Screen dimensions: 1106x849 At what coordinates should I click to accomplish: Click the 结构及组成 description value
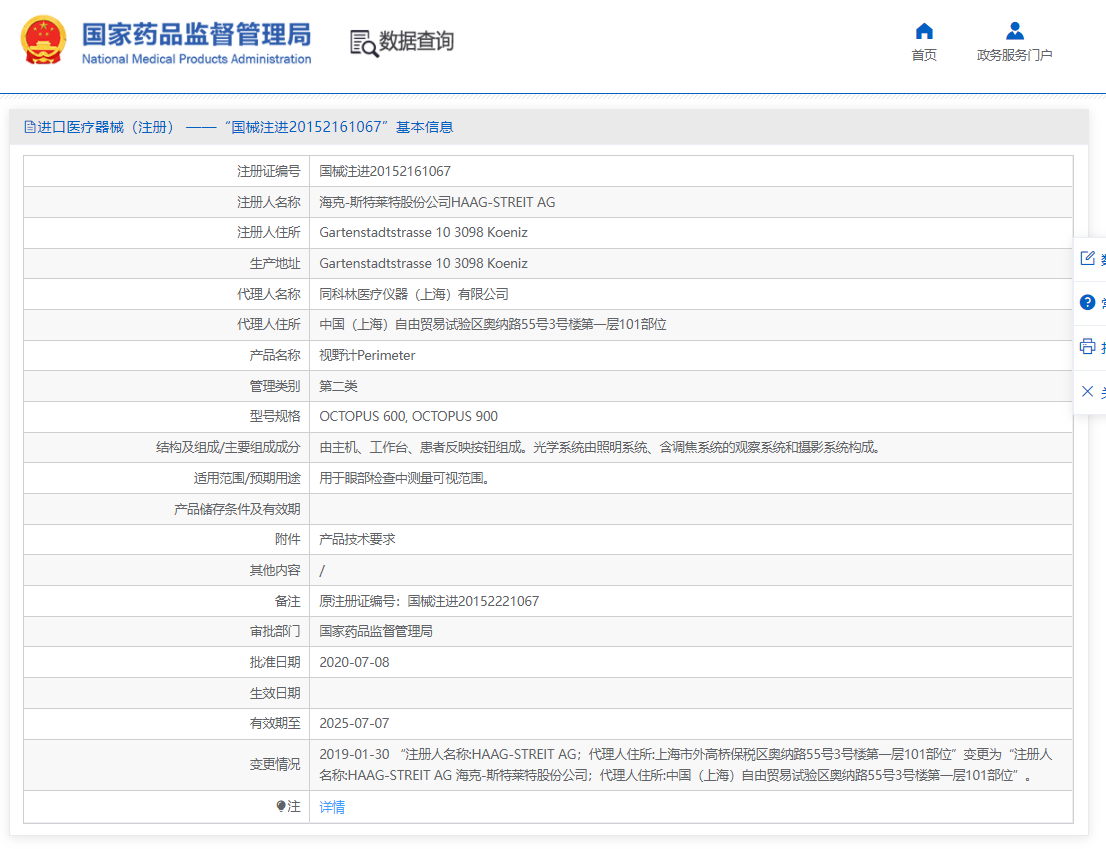pyautogui.click(x=601, y=447)
